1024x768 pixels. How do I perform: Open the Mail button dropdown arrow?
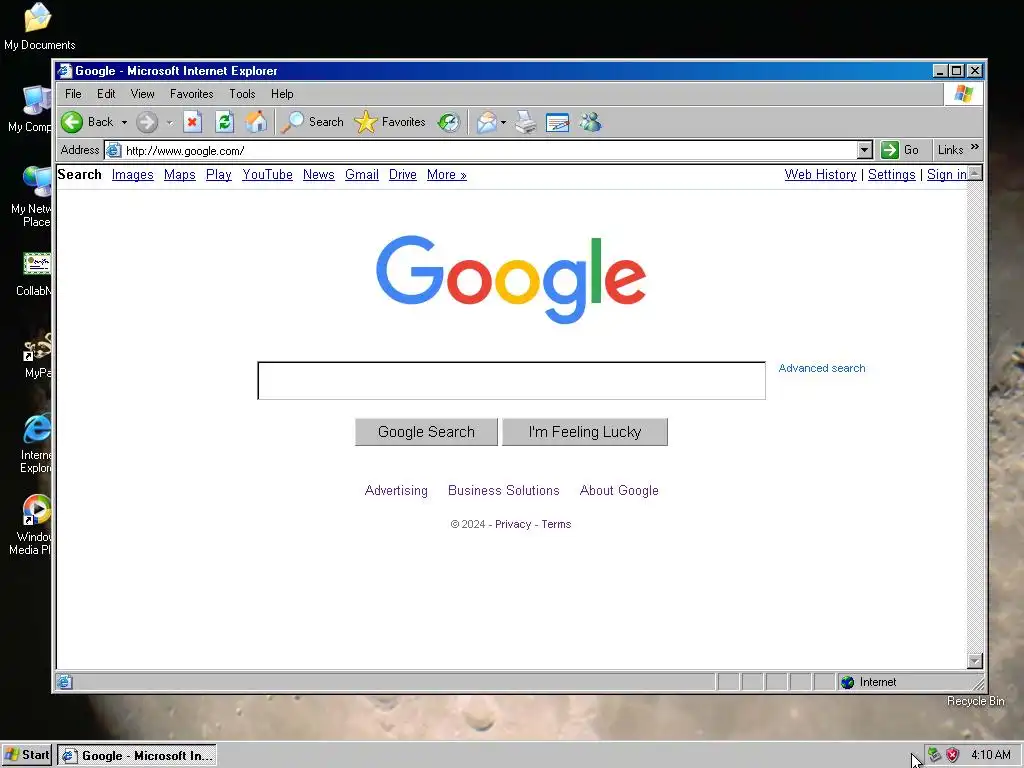(x=504, y=122)
